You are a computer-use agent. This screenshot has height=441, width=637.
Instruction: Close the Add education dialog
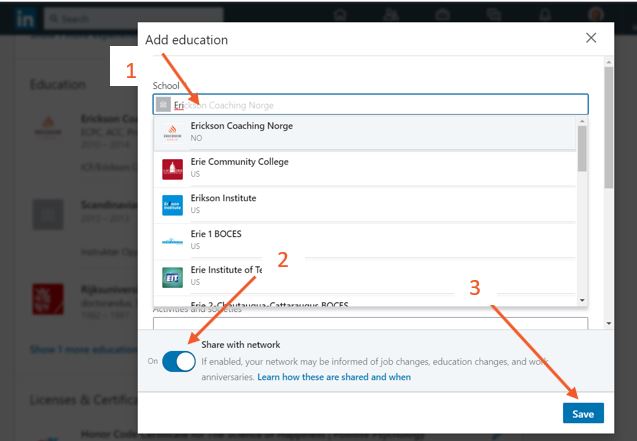591,38
